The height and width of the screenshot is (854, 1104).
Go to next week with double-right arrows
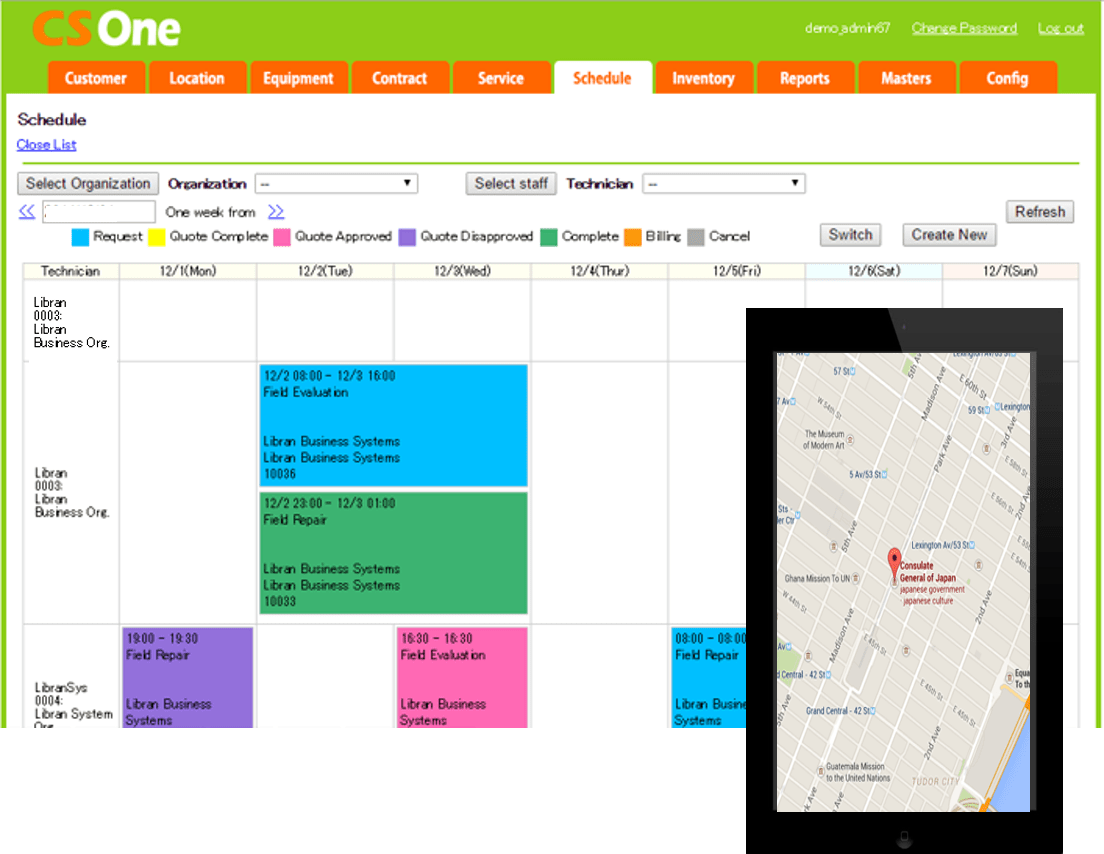click(x=276, y=211)
